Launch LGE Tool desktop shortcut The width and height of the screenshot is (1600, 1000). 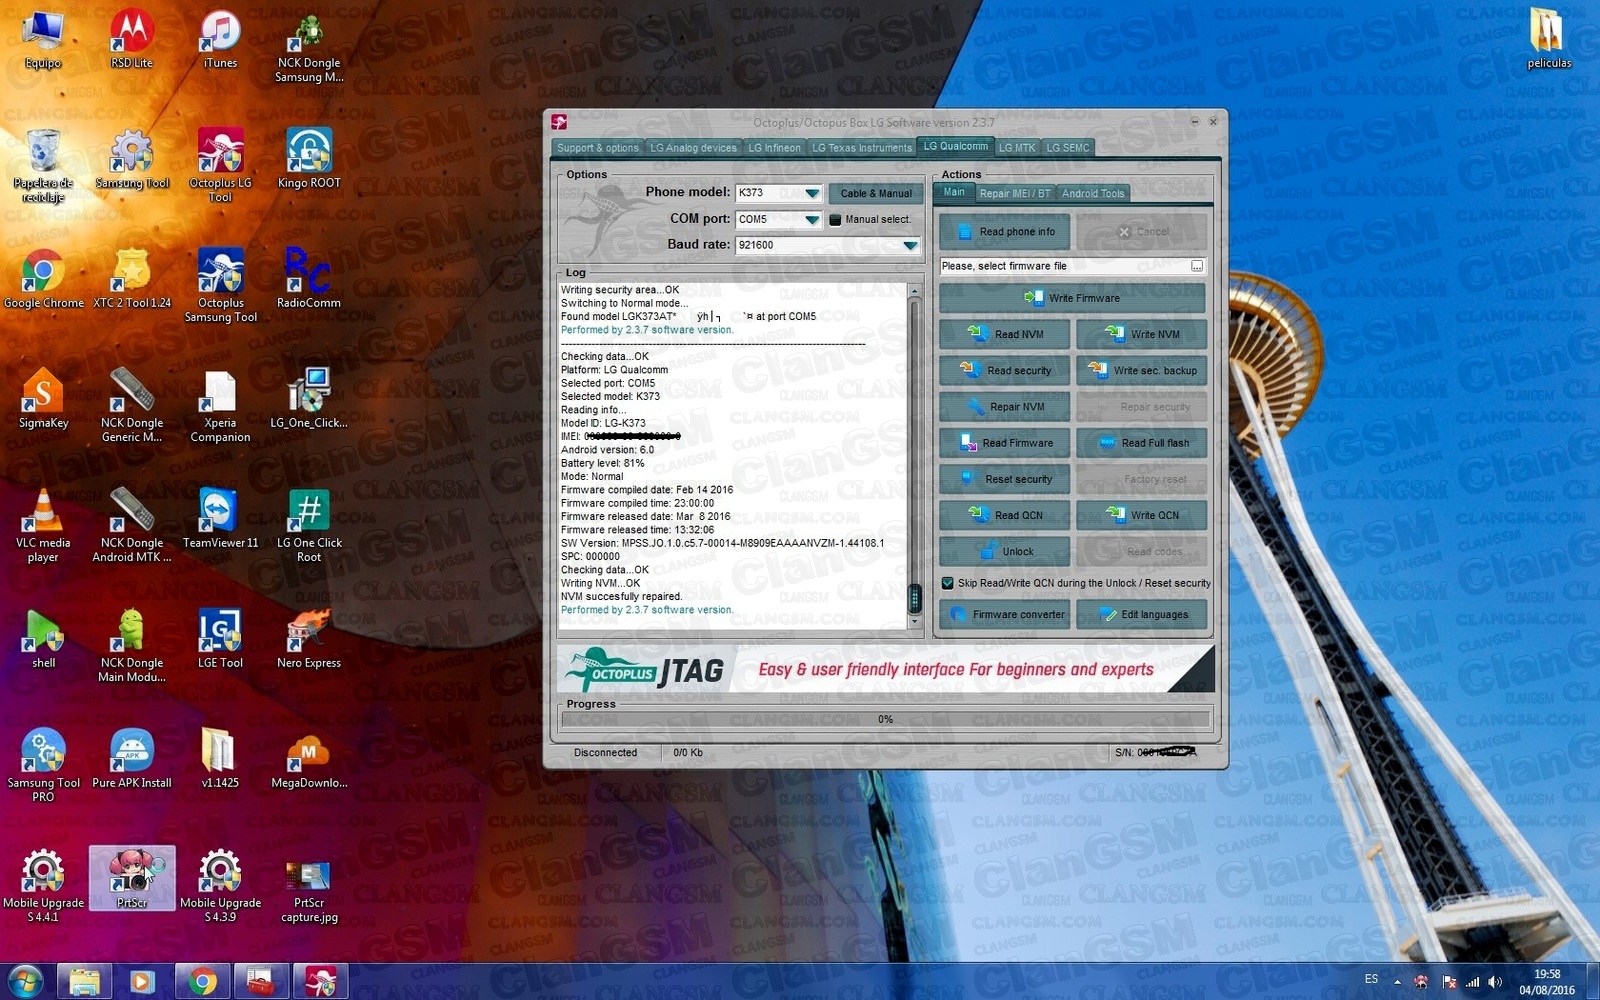click(220, 640)
